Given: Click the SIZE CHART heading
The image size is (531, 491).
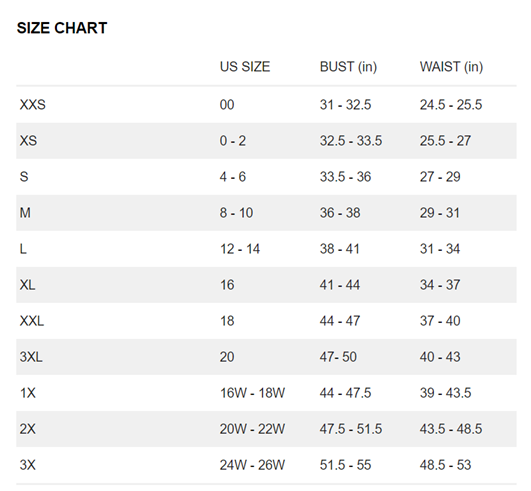Looking at the screenshot, I should click(62, 28).
